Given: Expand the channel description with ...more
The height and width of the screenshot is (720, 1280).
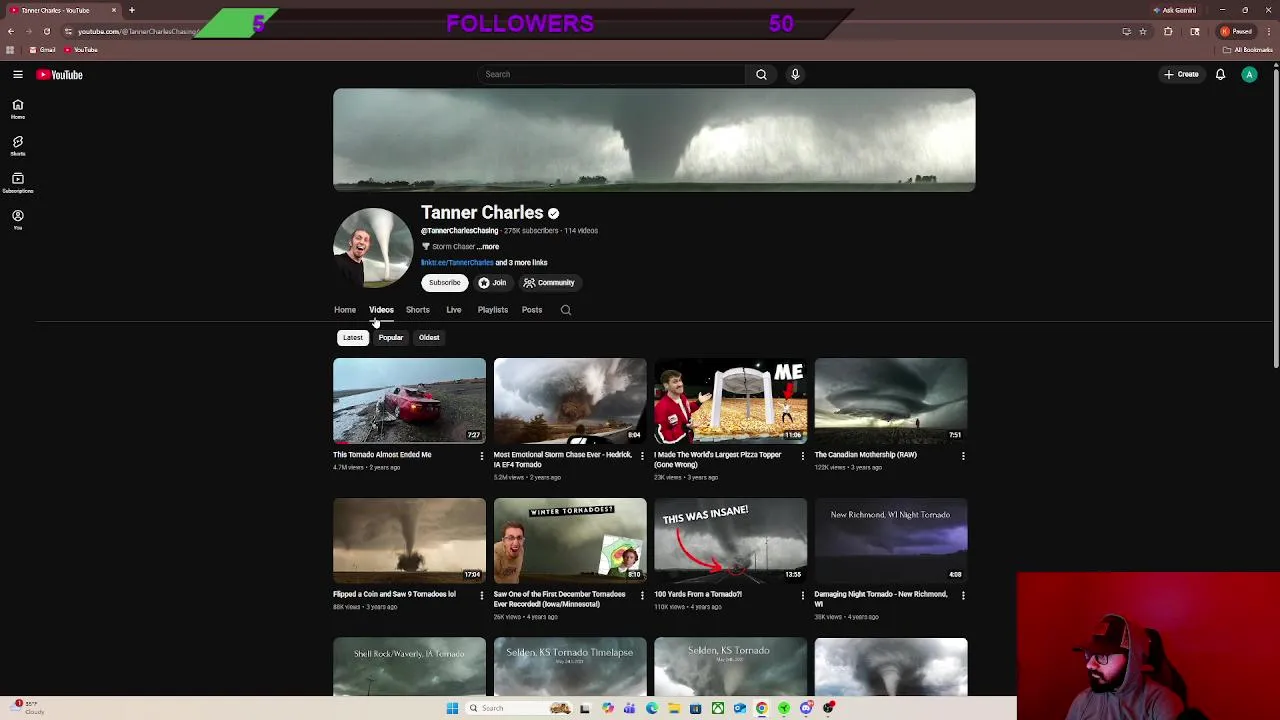Looking at the screenshot, I should [x=488, y=247].
